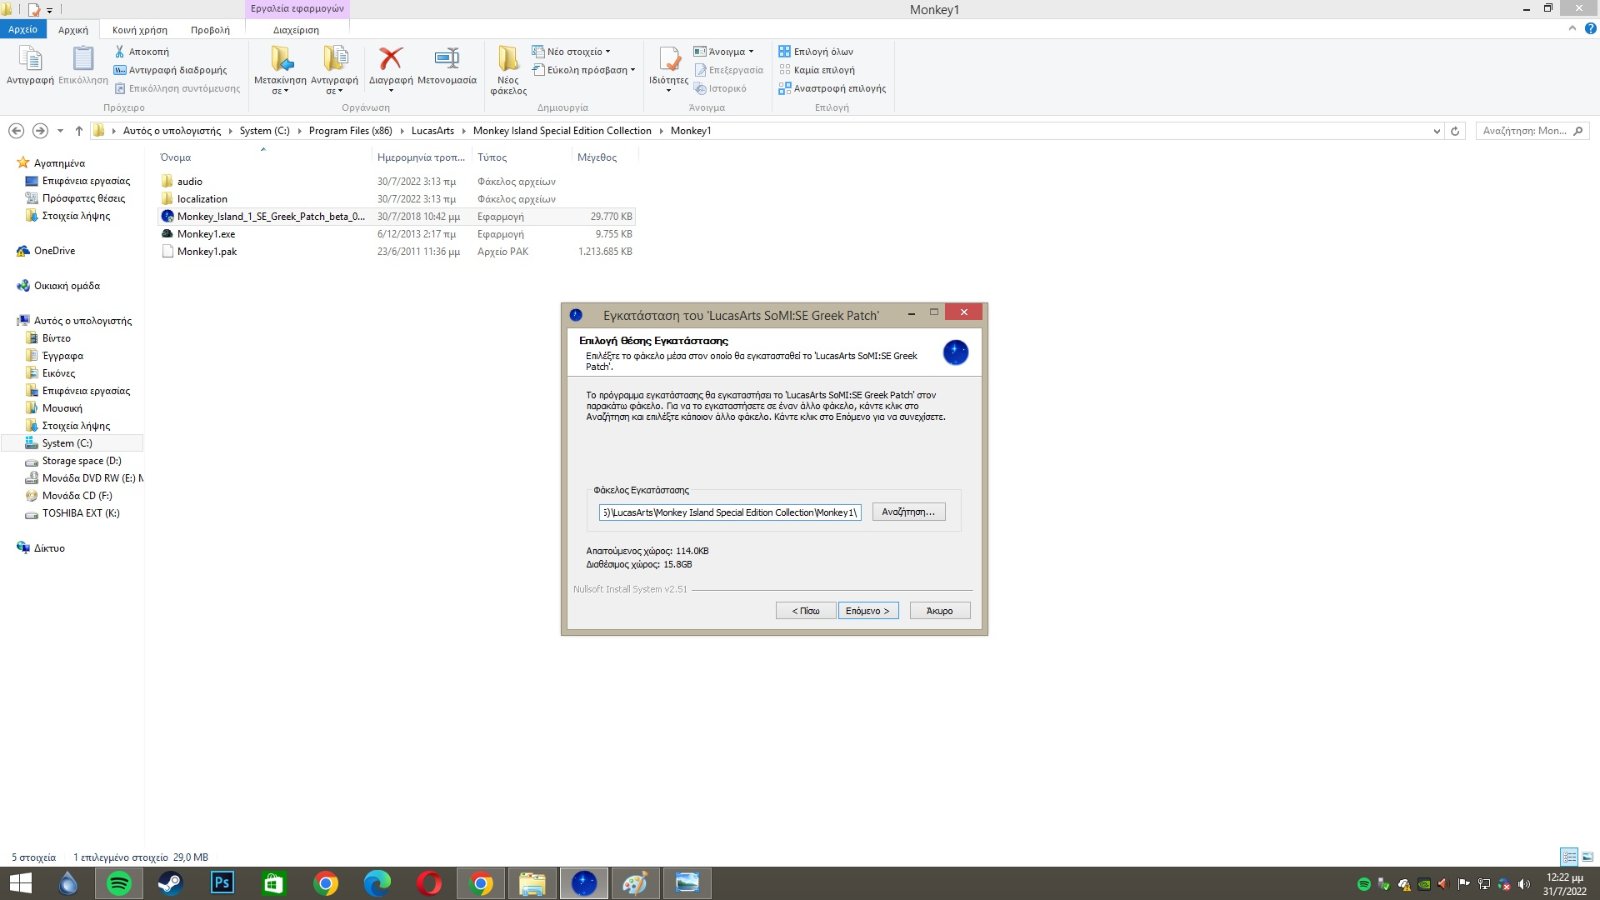Click Επεξεργασία (Edit) in the ribbon
1600x900 pixels.
coord(729,70)
